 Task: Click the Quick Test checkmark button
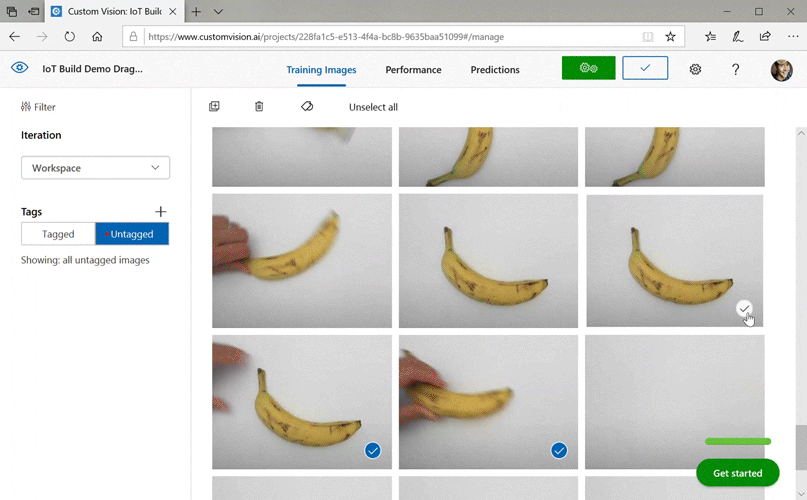pos(645,68)
